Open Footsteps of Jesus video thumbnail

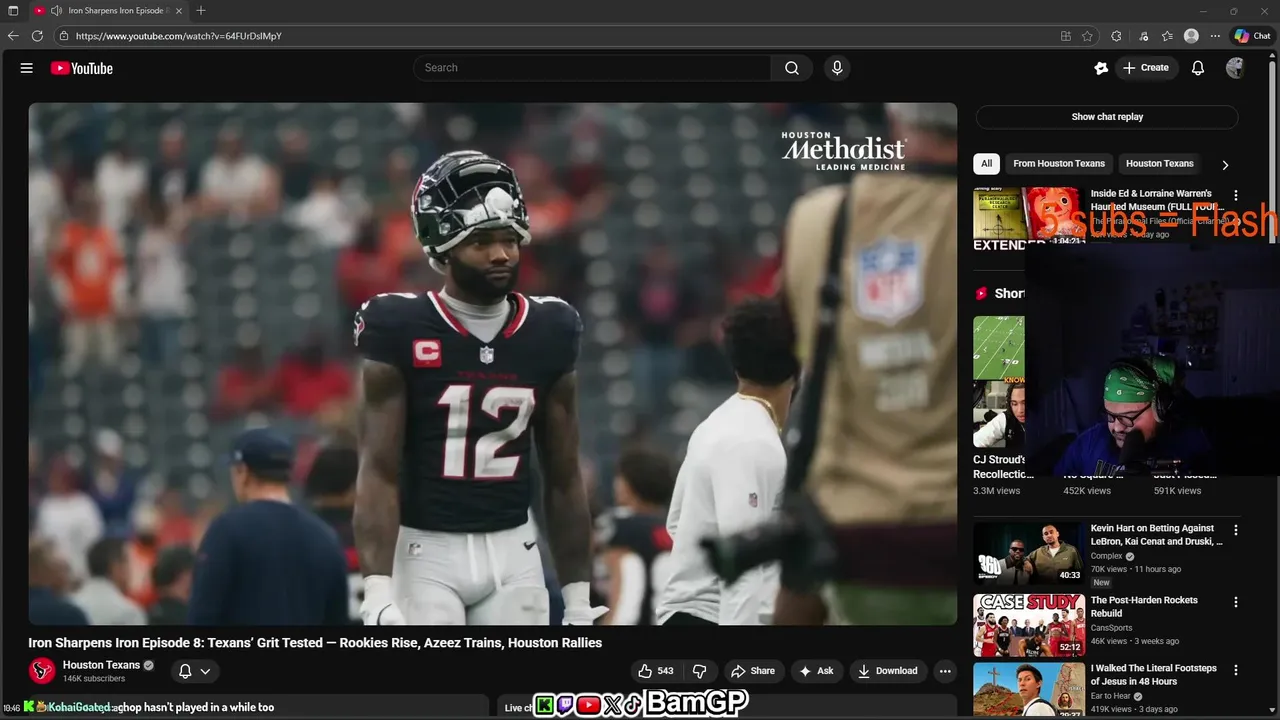coord(1029,690)
